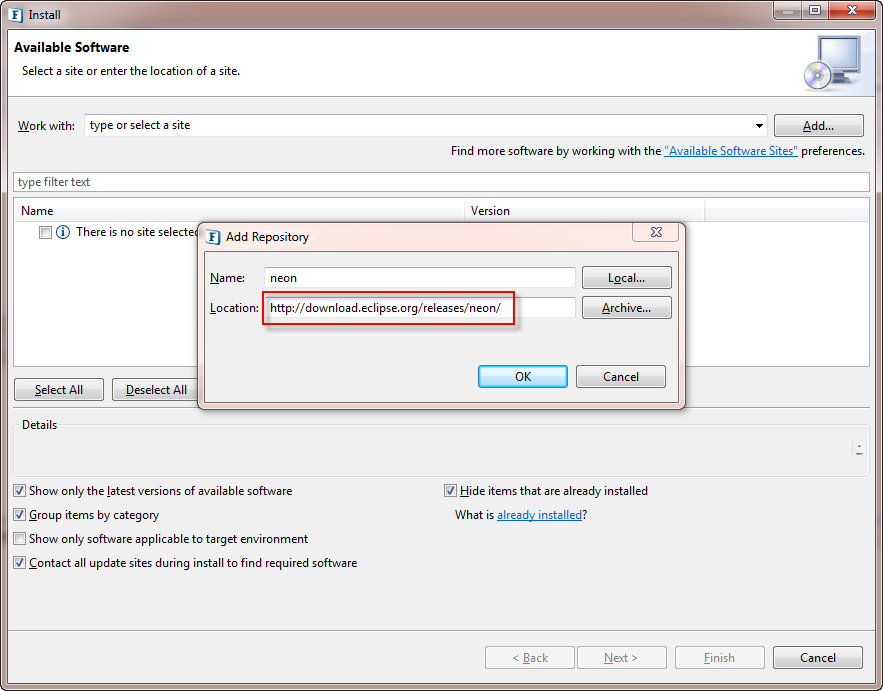Uncheck 'Group items by category'
The image size is (883, 691).
pos(20,515)
